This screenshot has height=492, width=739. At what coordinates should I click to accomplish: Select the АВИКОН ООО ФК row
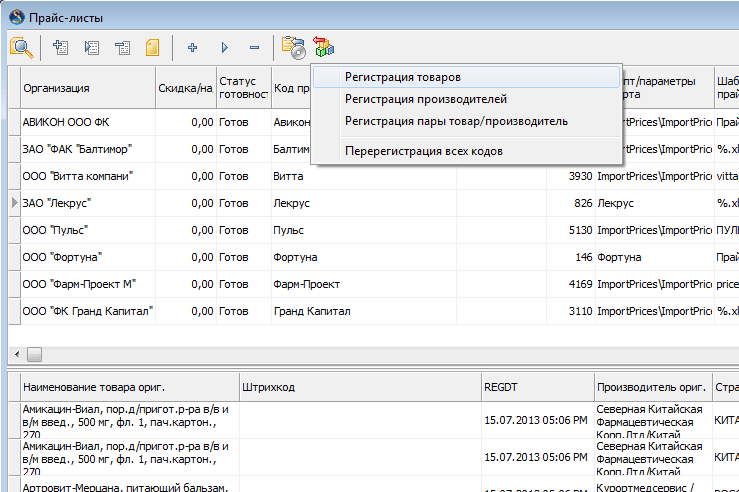pyautogui.click(x=373, y=123)
